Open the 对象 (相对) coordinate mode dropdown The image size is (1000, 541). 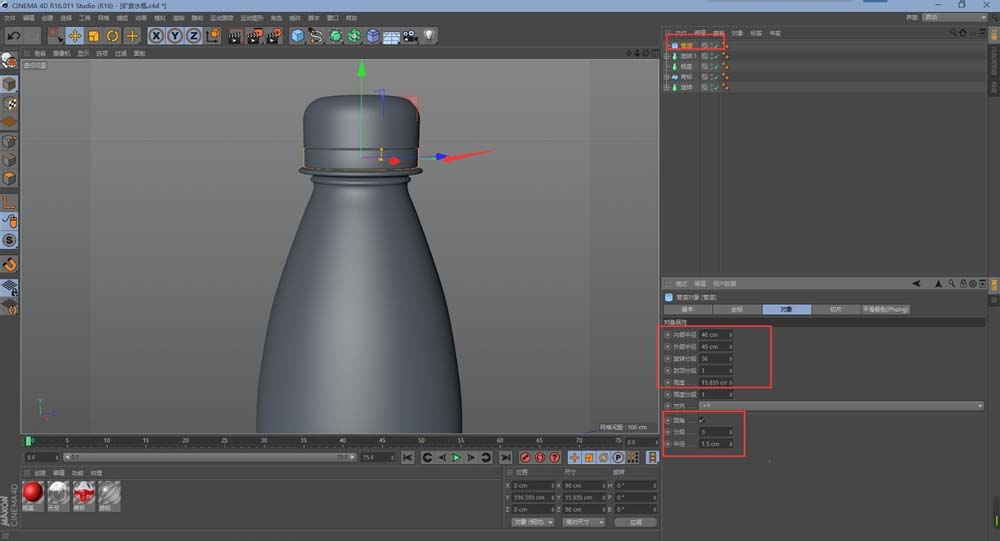(532, 522)
